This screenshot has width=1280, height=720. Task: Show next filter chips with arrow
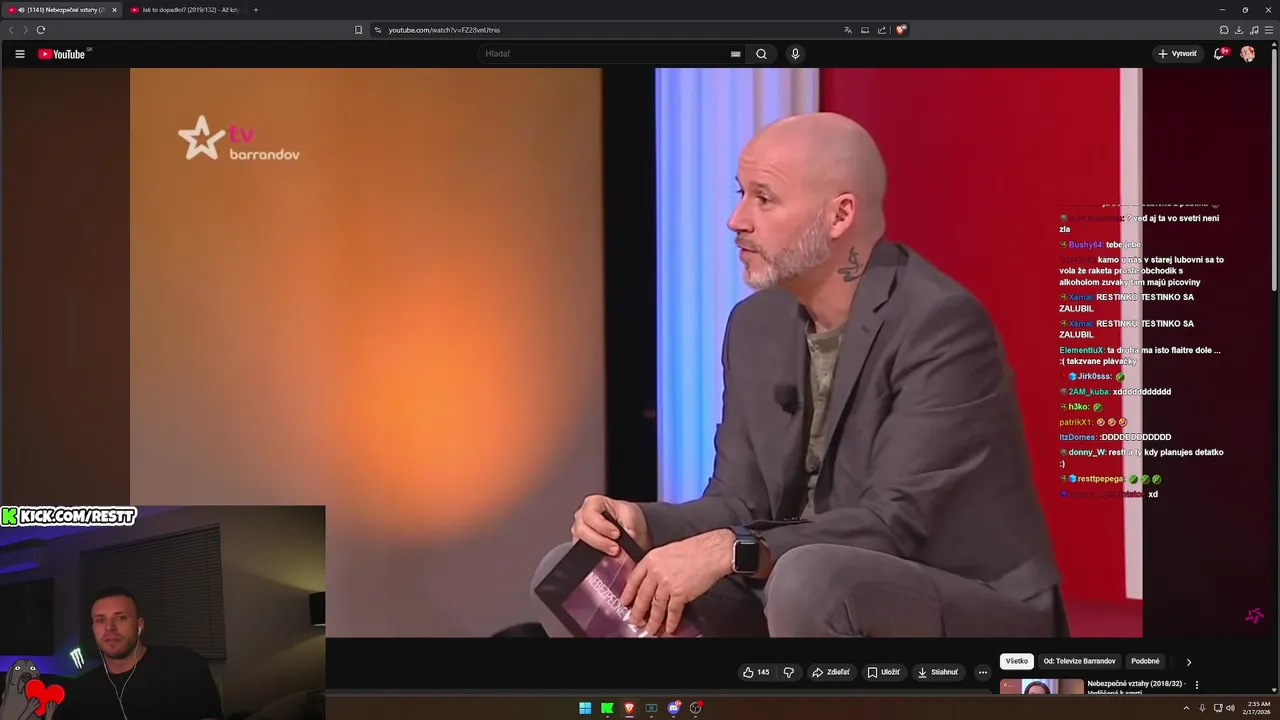[1188, 661]
